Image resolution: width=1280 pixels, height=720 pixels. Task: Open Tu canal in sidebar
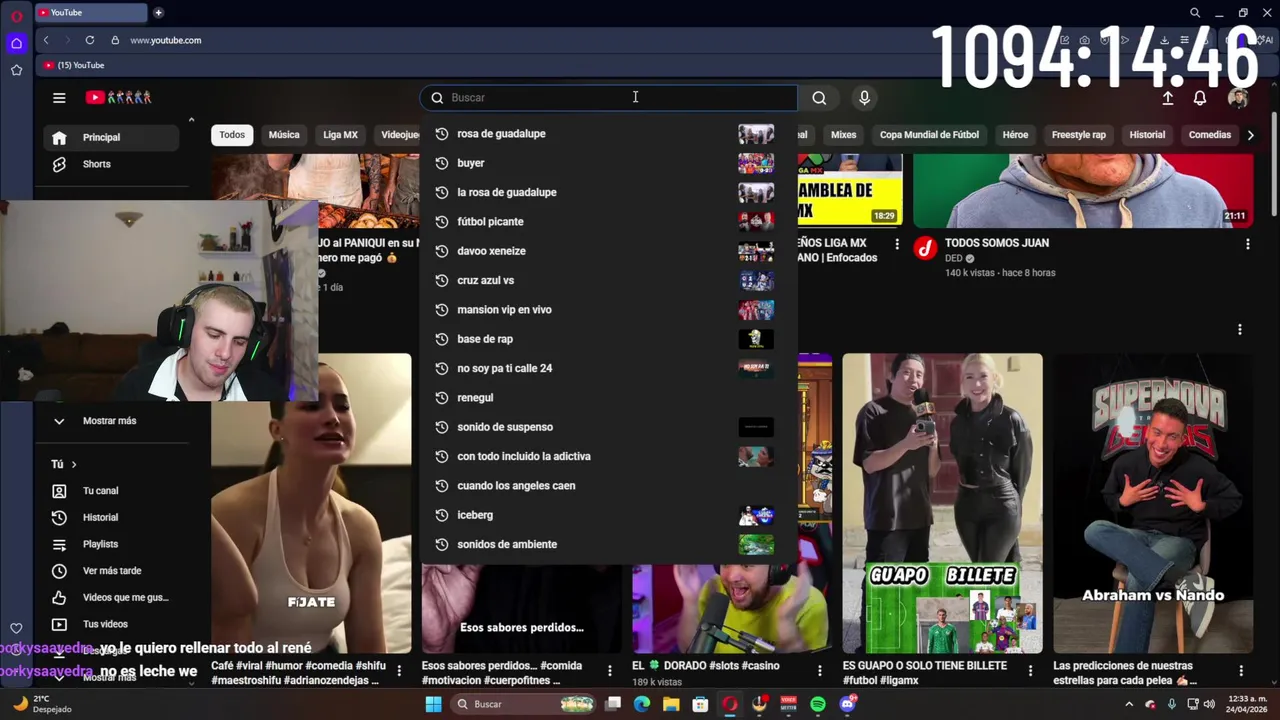(x=111, y=491)
